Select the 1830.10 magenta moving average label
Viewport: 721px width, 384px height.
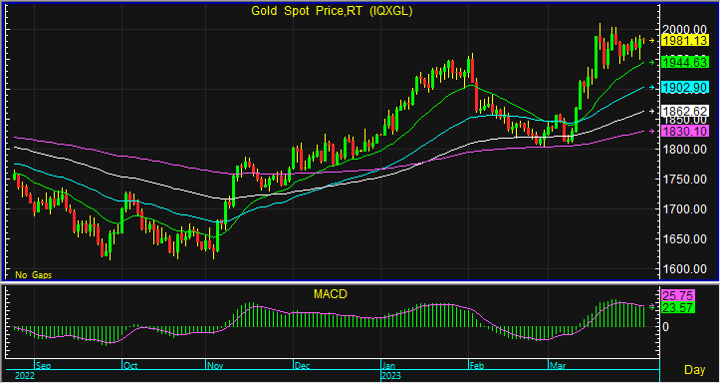(685, 132)
